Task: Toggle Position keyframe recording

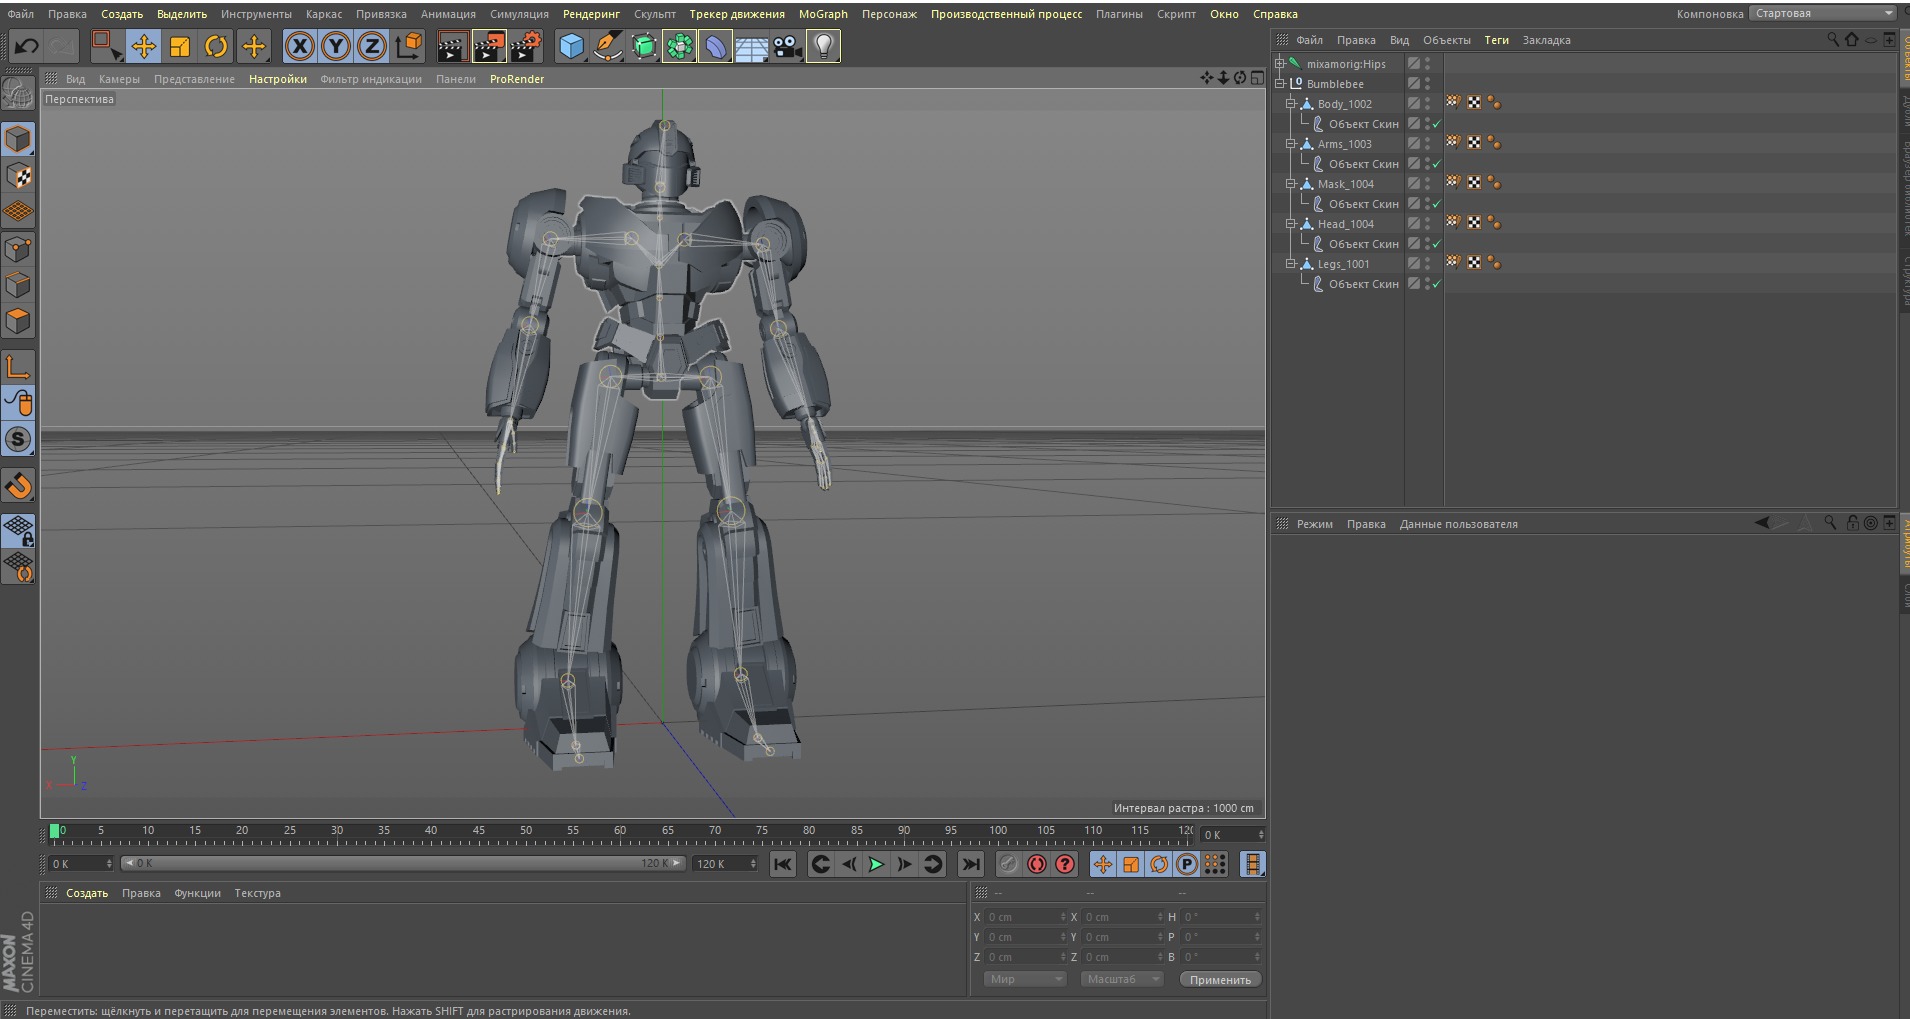Action: coord(1102,865)
